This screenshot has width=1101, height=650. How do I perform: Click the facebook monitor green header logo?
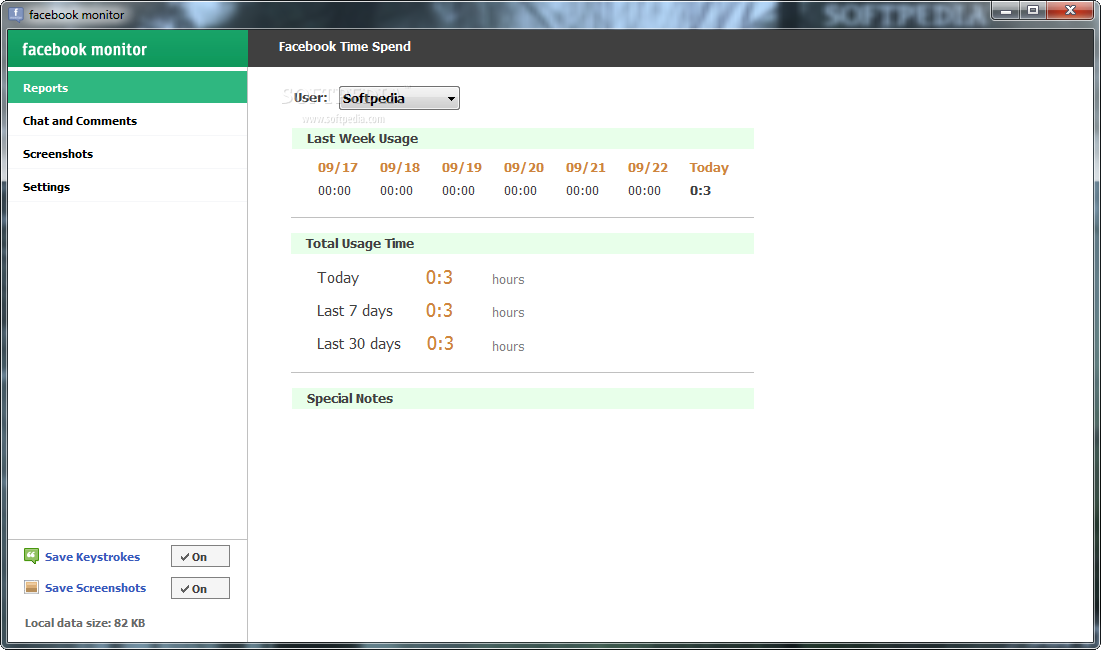[x=84, y=49]
